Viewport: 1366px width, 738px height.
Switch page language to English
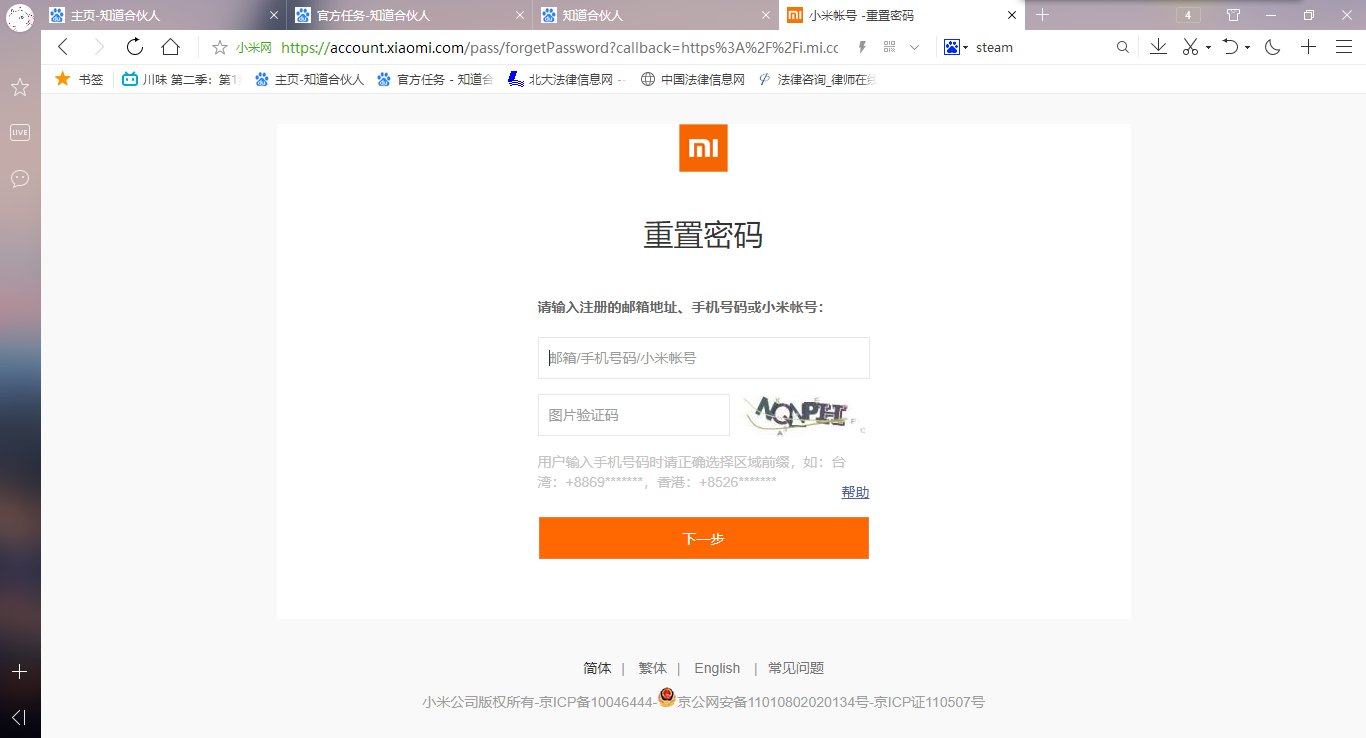point(716,668)
